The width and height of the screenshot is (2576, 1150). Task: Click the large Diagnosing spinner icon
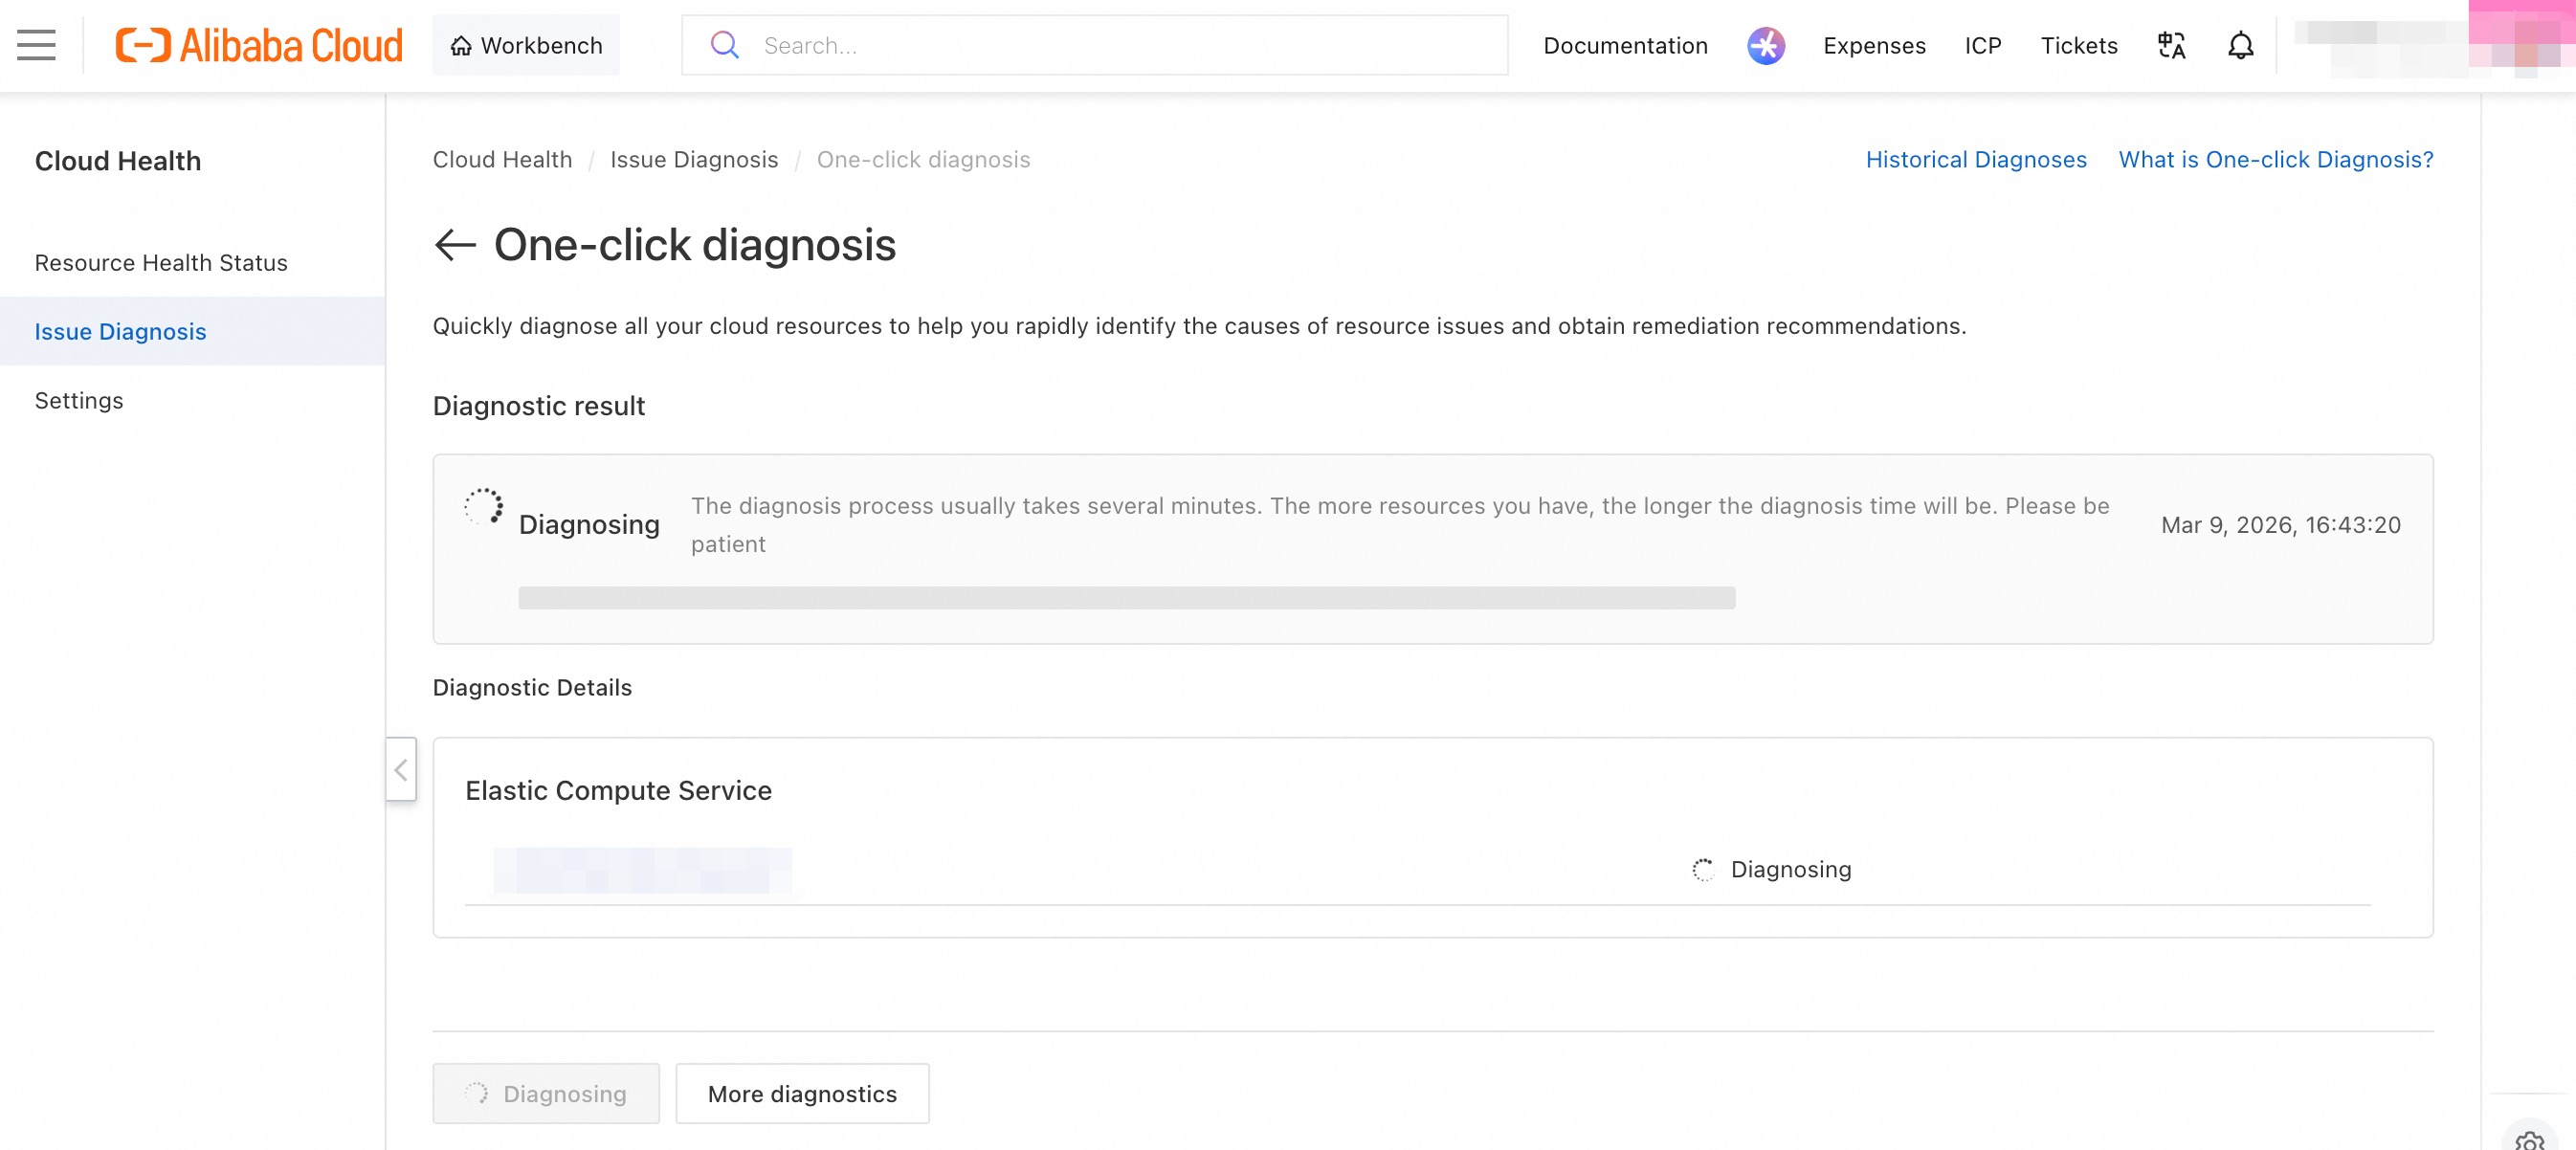pyautogui.click(x=484, y=506)
